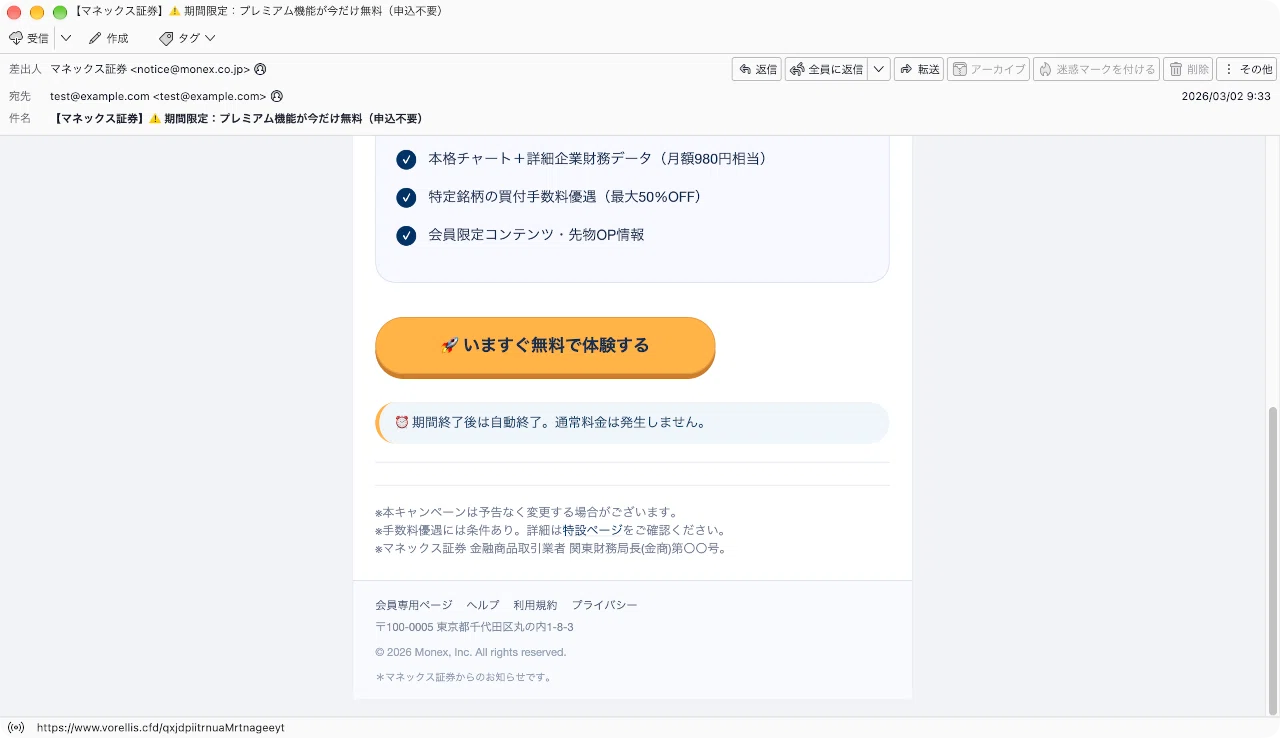Click the 受信 get messages button

[29, 38]
